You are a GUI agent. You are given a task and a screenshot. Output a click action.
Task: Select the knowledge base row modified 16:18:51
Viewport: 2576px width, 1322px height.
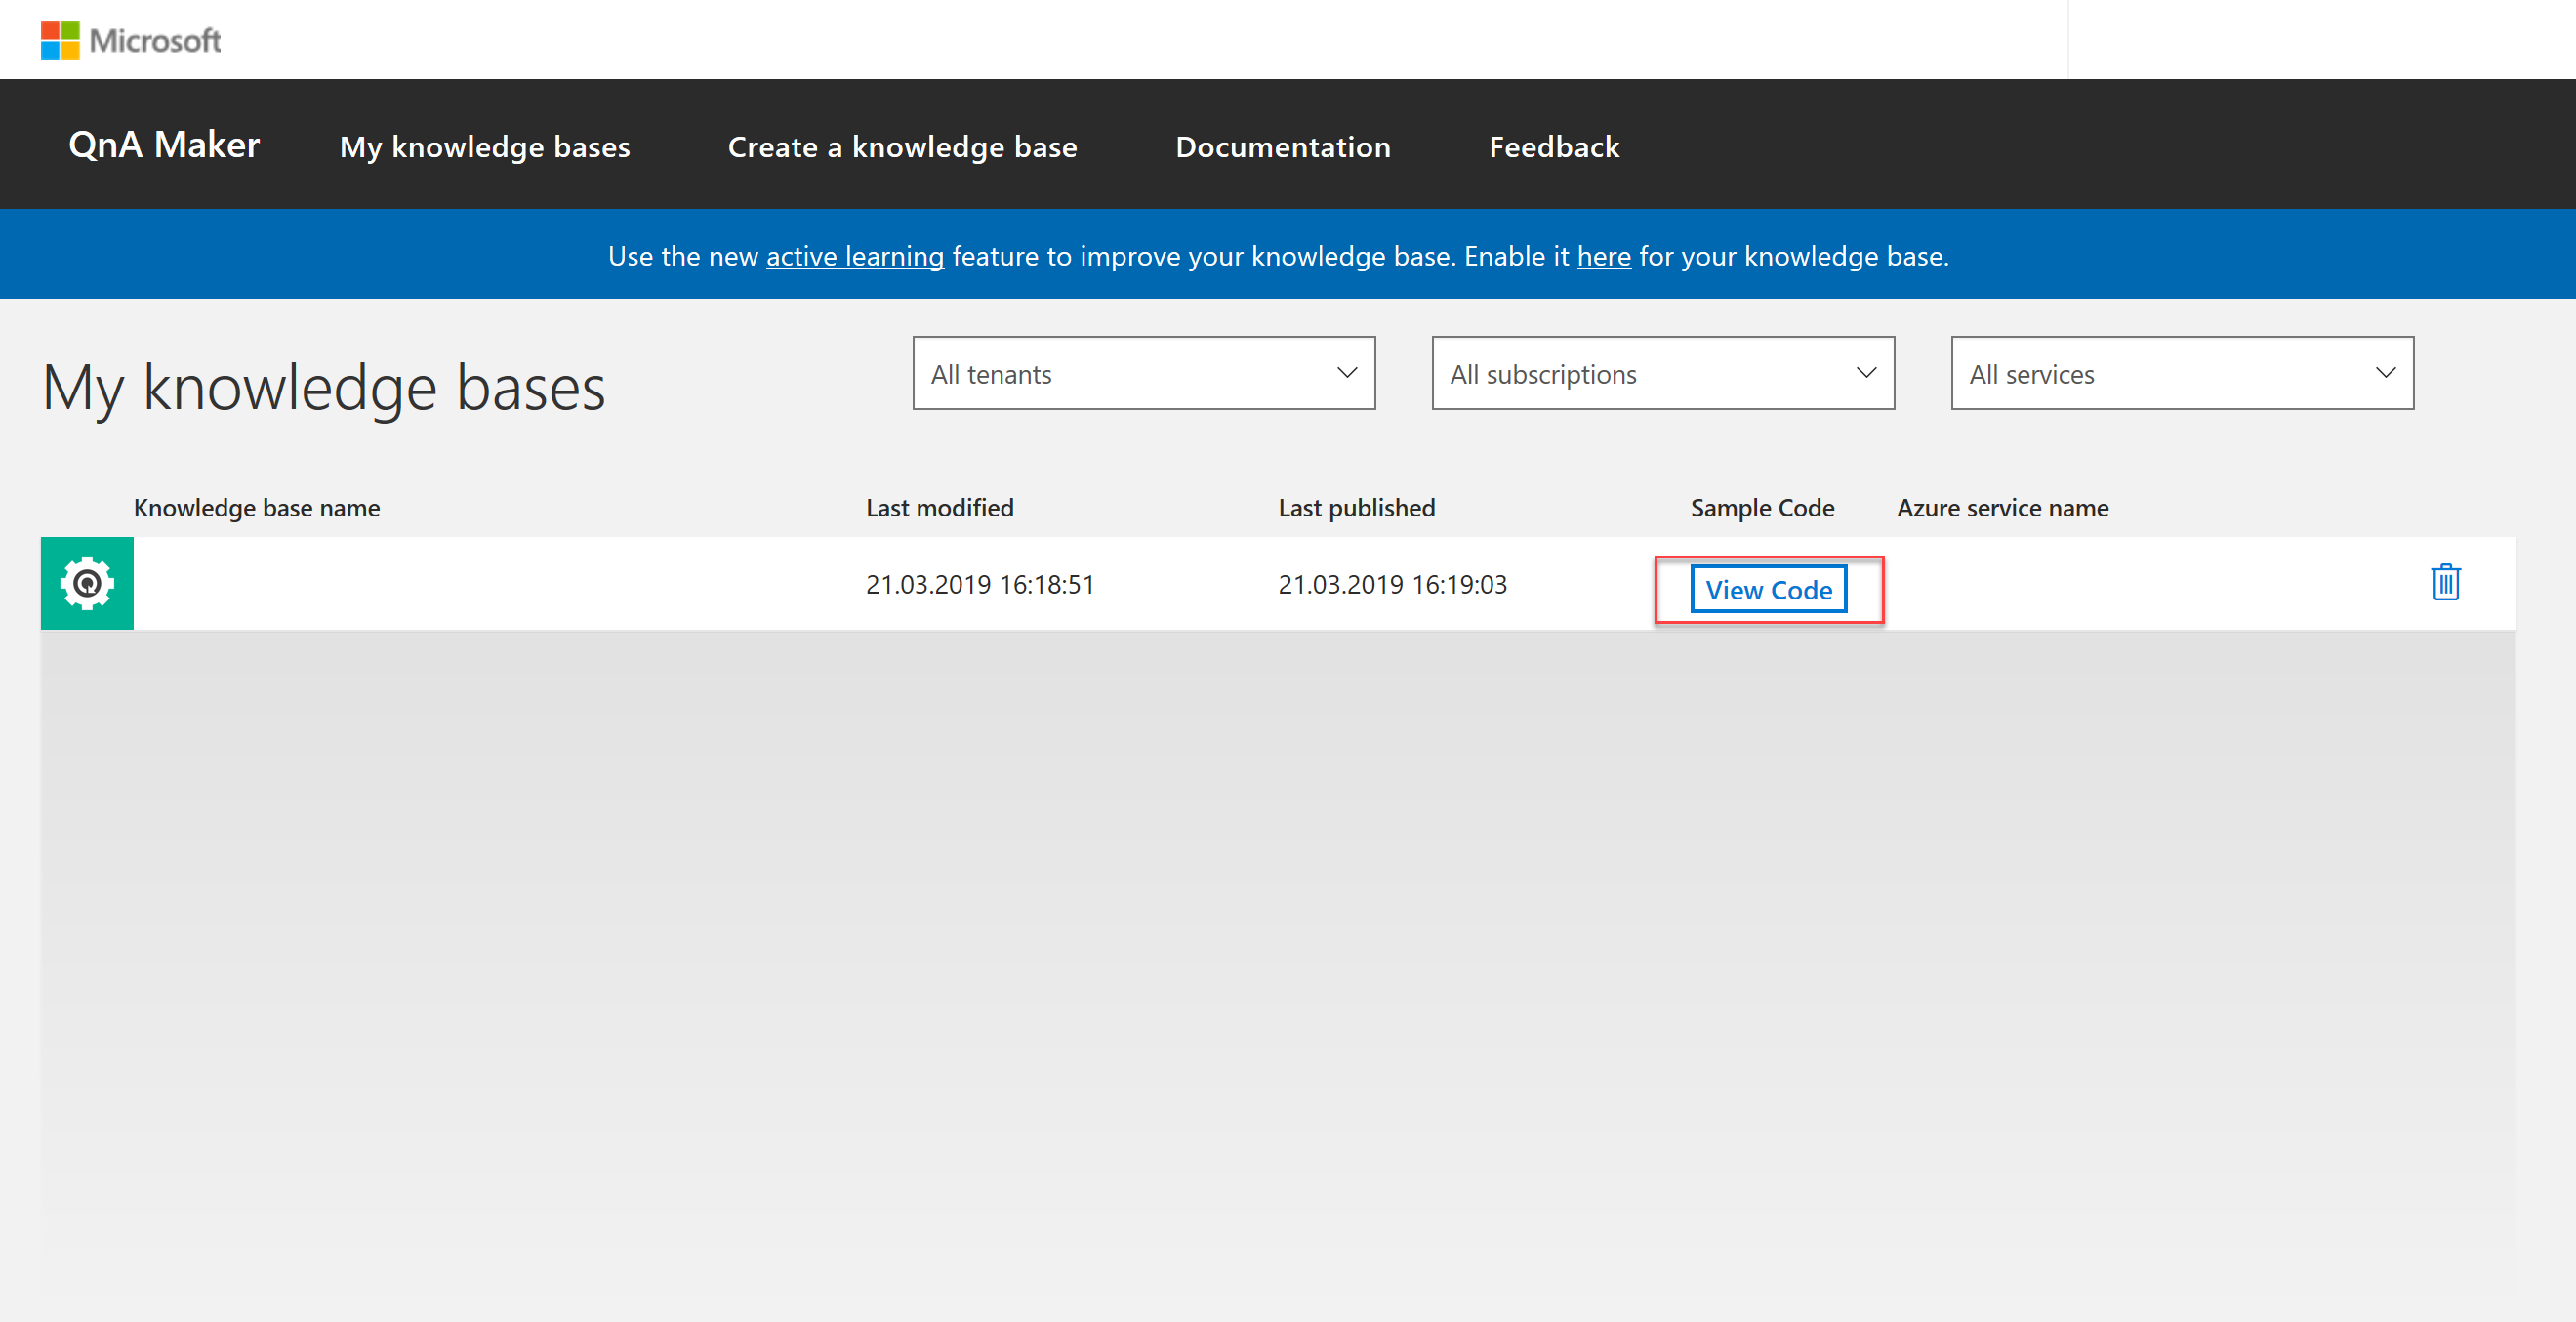point(979,584)
